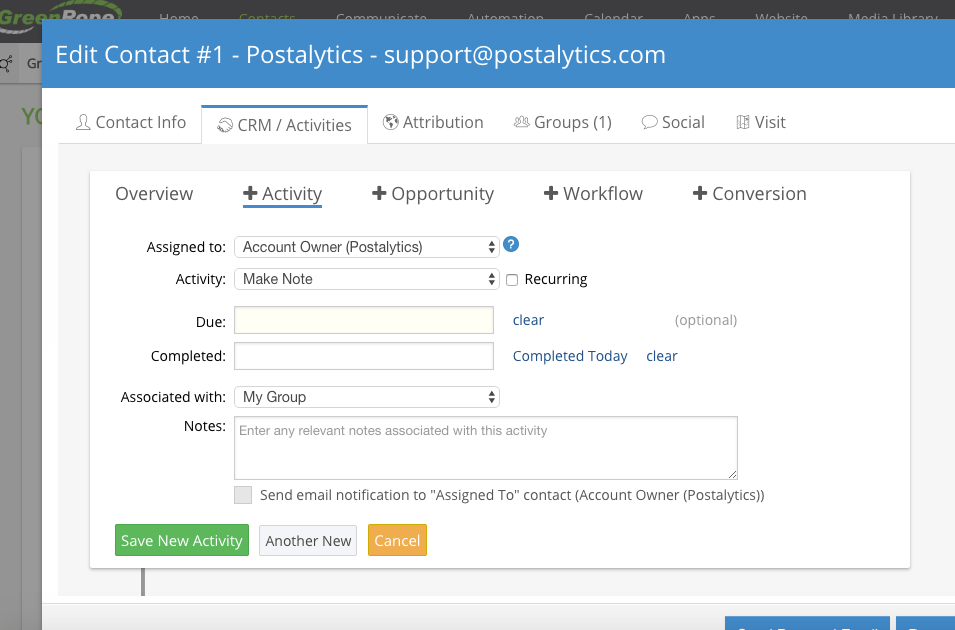Click the Due date field
955x630 pixels.
tap(364, 320)
